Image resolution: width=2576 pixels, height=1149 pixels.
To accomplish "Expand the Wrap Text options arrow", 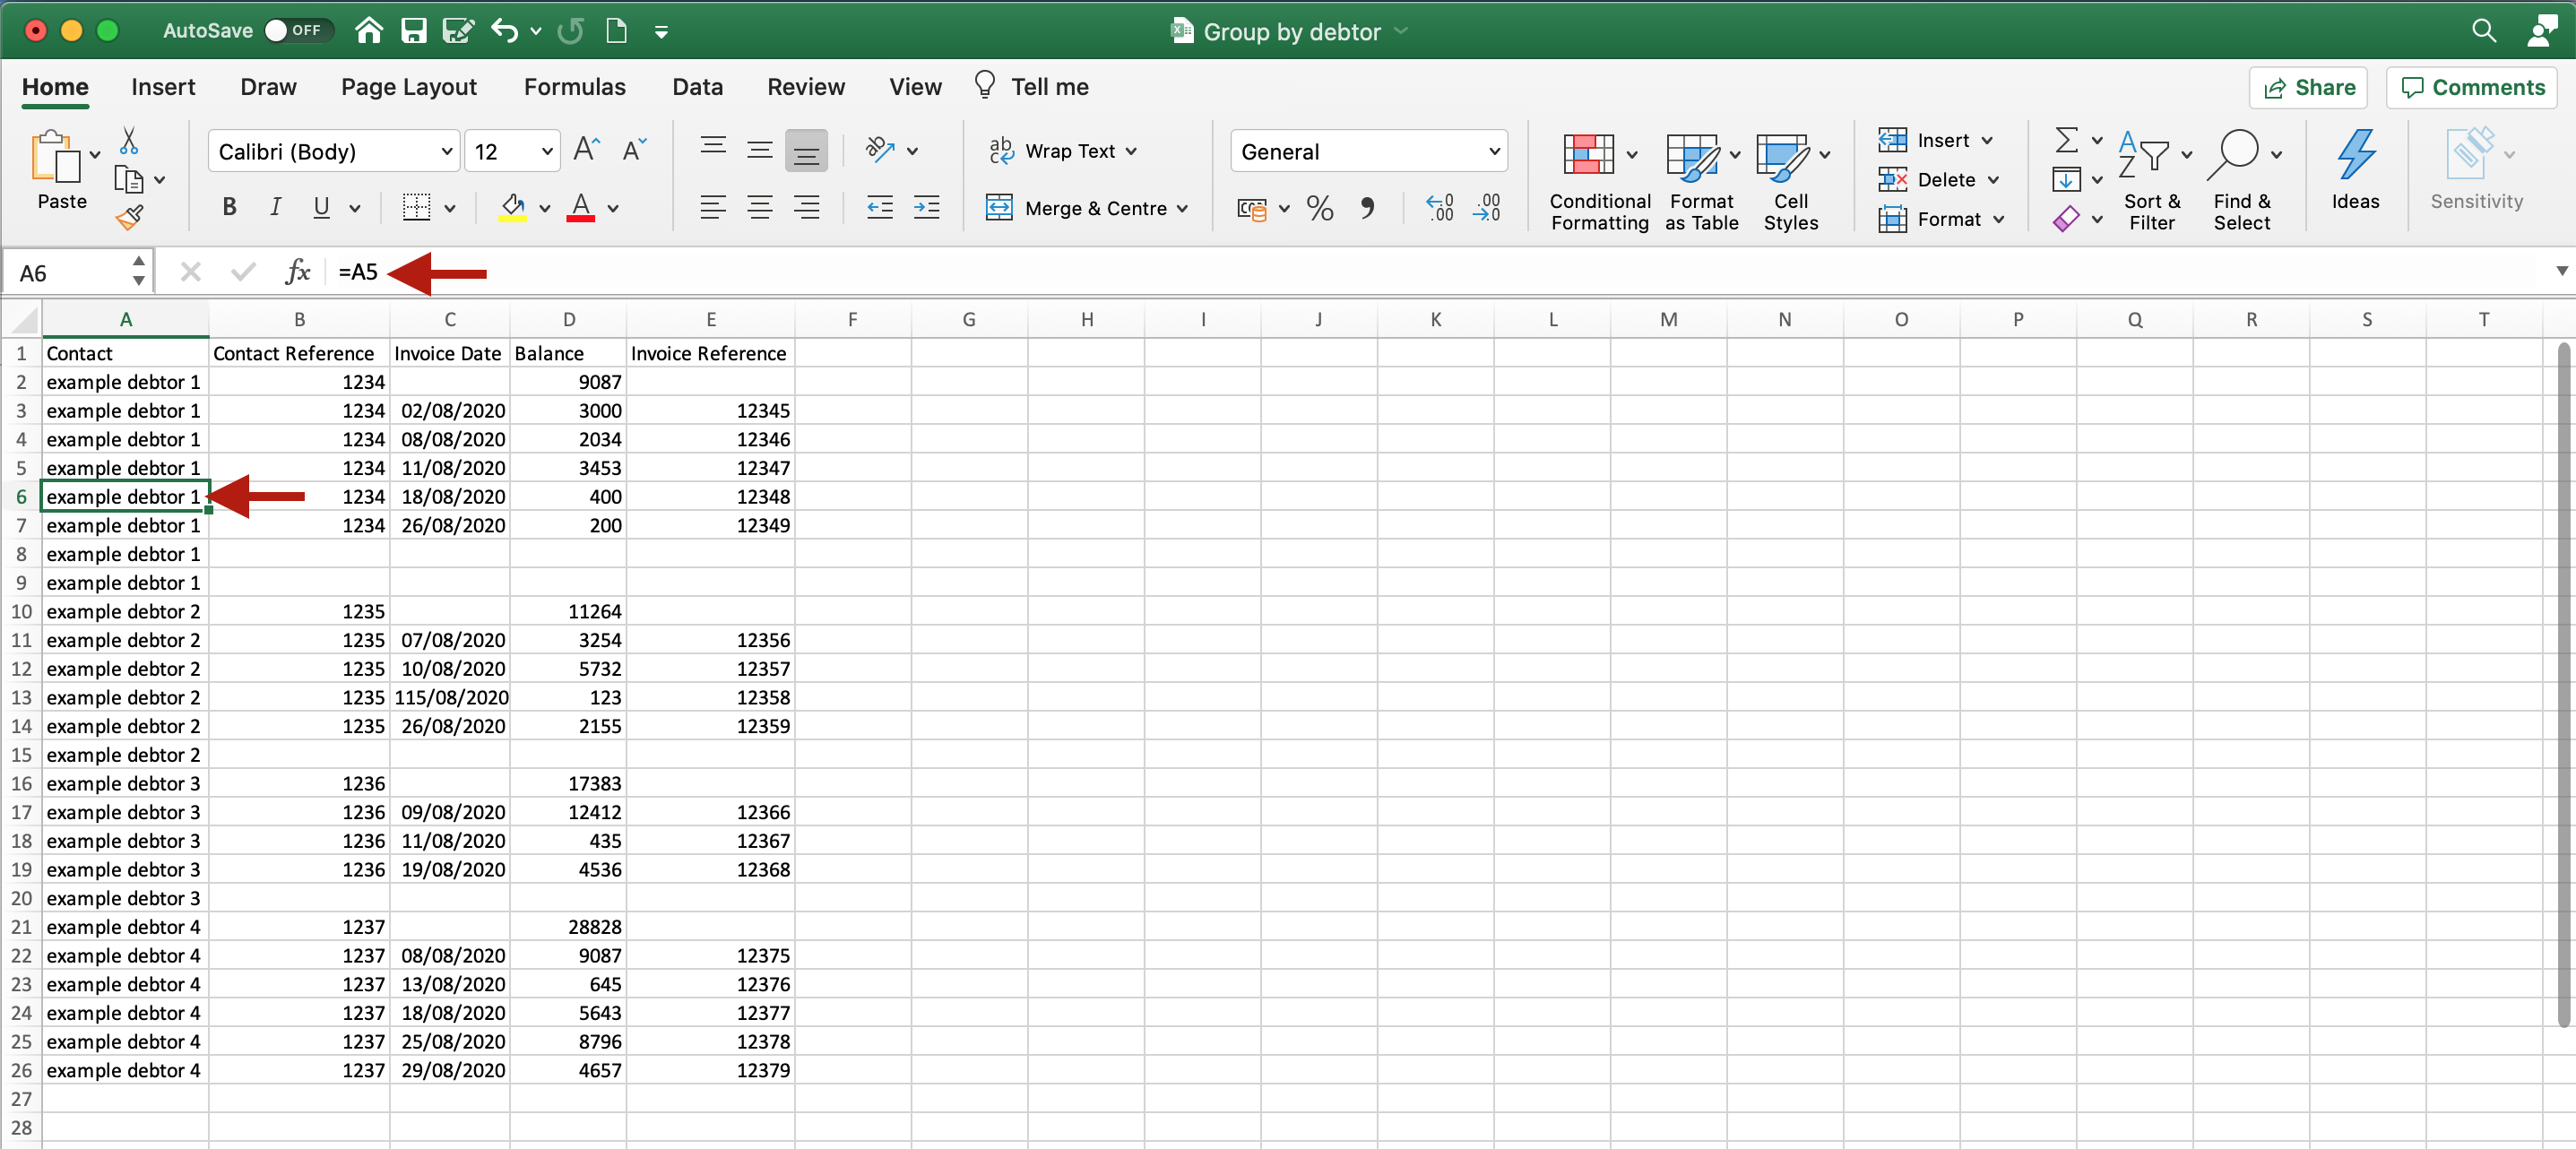I will (x=1131, y=151).
